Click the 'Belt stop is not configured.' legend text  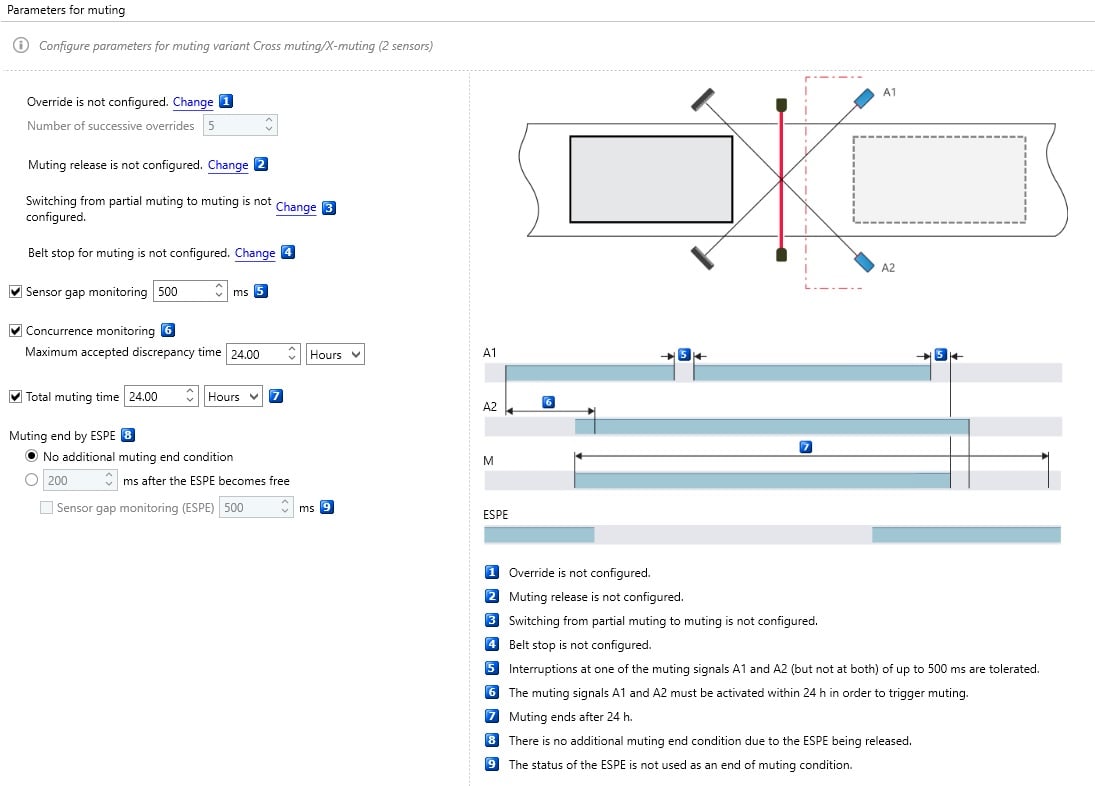pos(580,645)
